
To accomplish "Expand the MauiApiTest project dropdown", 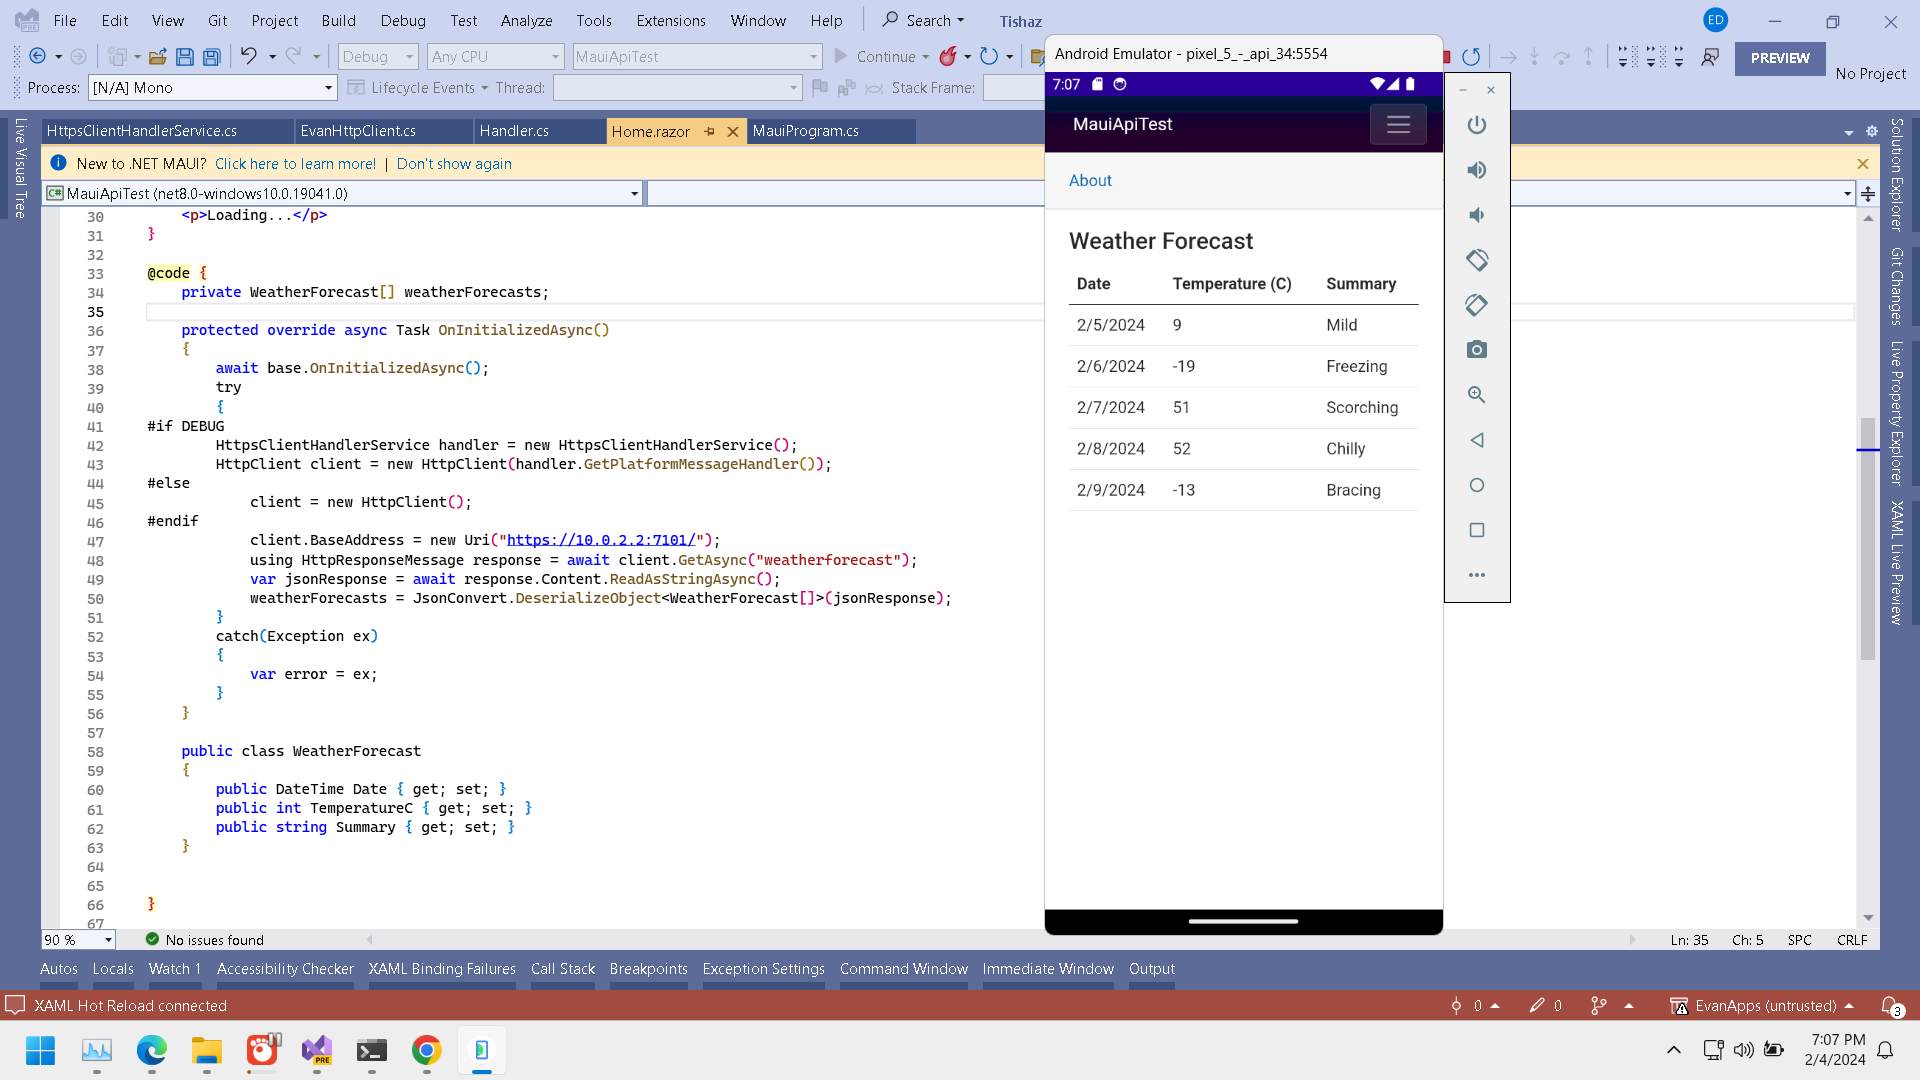I will pos(634,194).
